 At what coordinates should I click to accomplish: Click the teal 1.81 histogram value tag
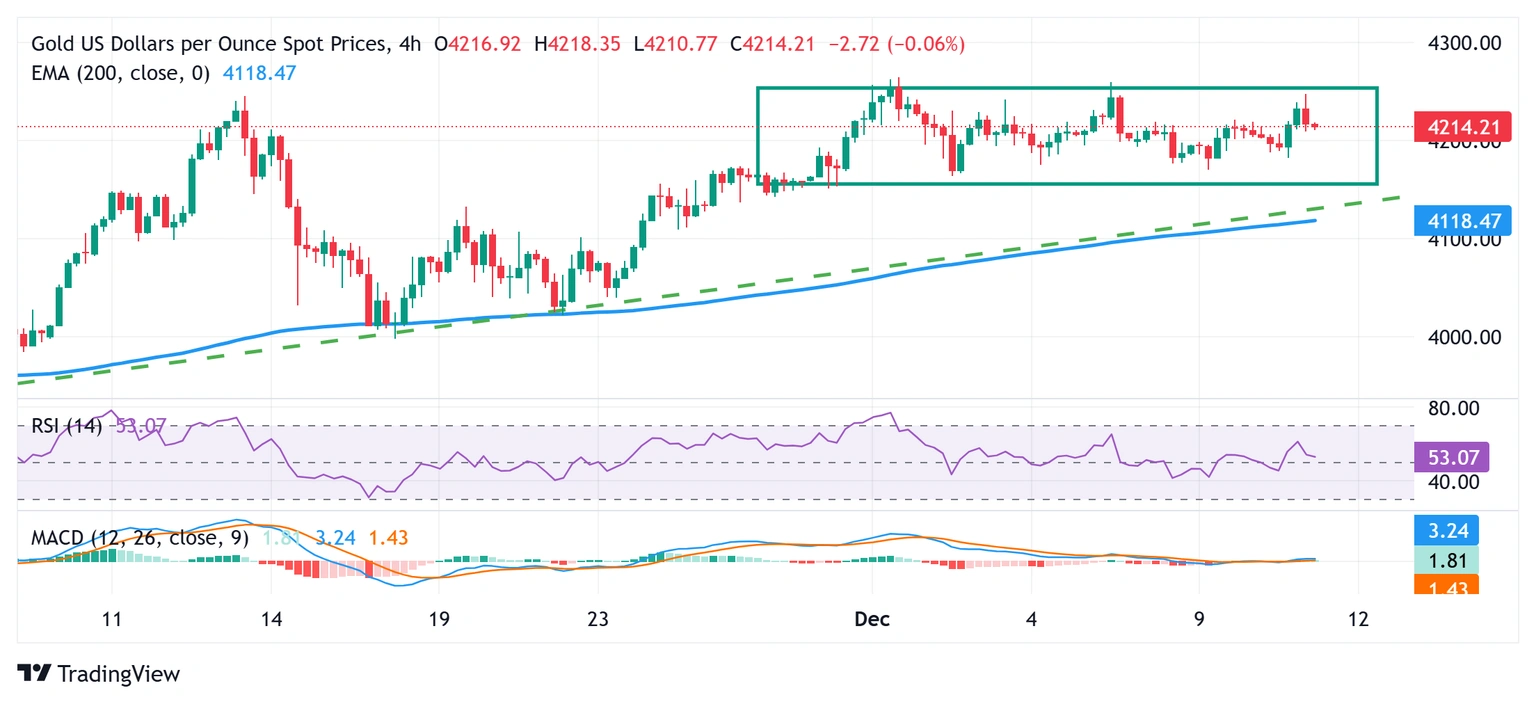(x=1446, y=559)
